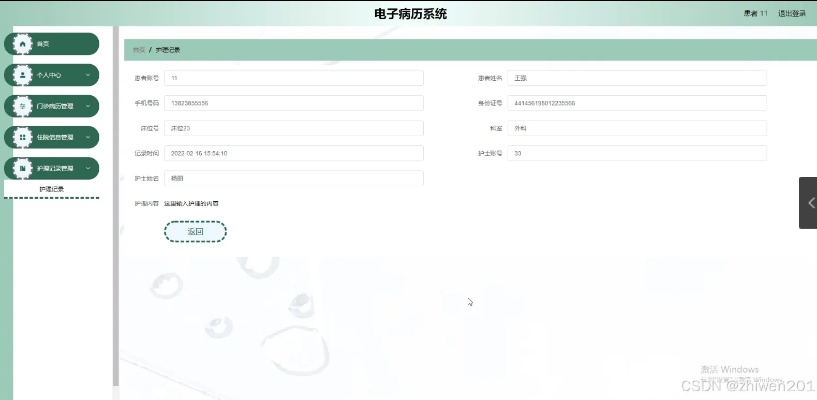Screen dimensions: 817x400
Task: Click the 住院信息管理 grid icon
Action: [22, 138]
